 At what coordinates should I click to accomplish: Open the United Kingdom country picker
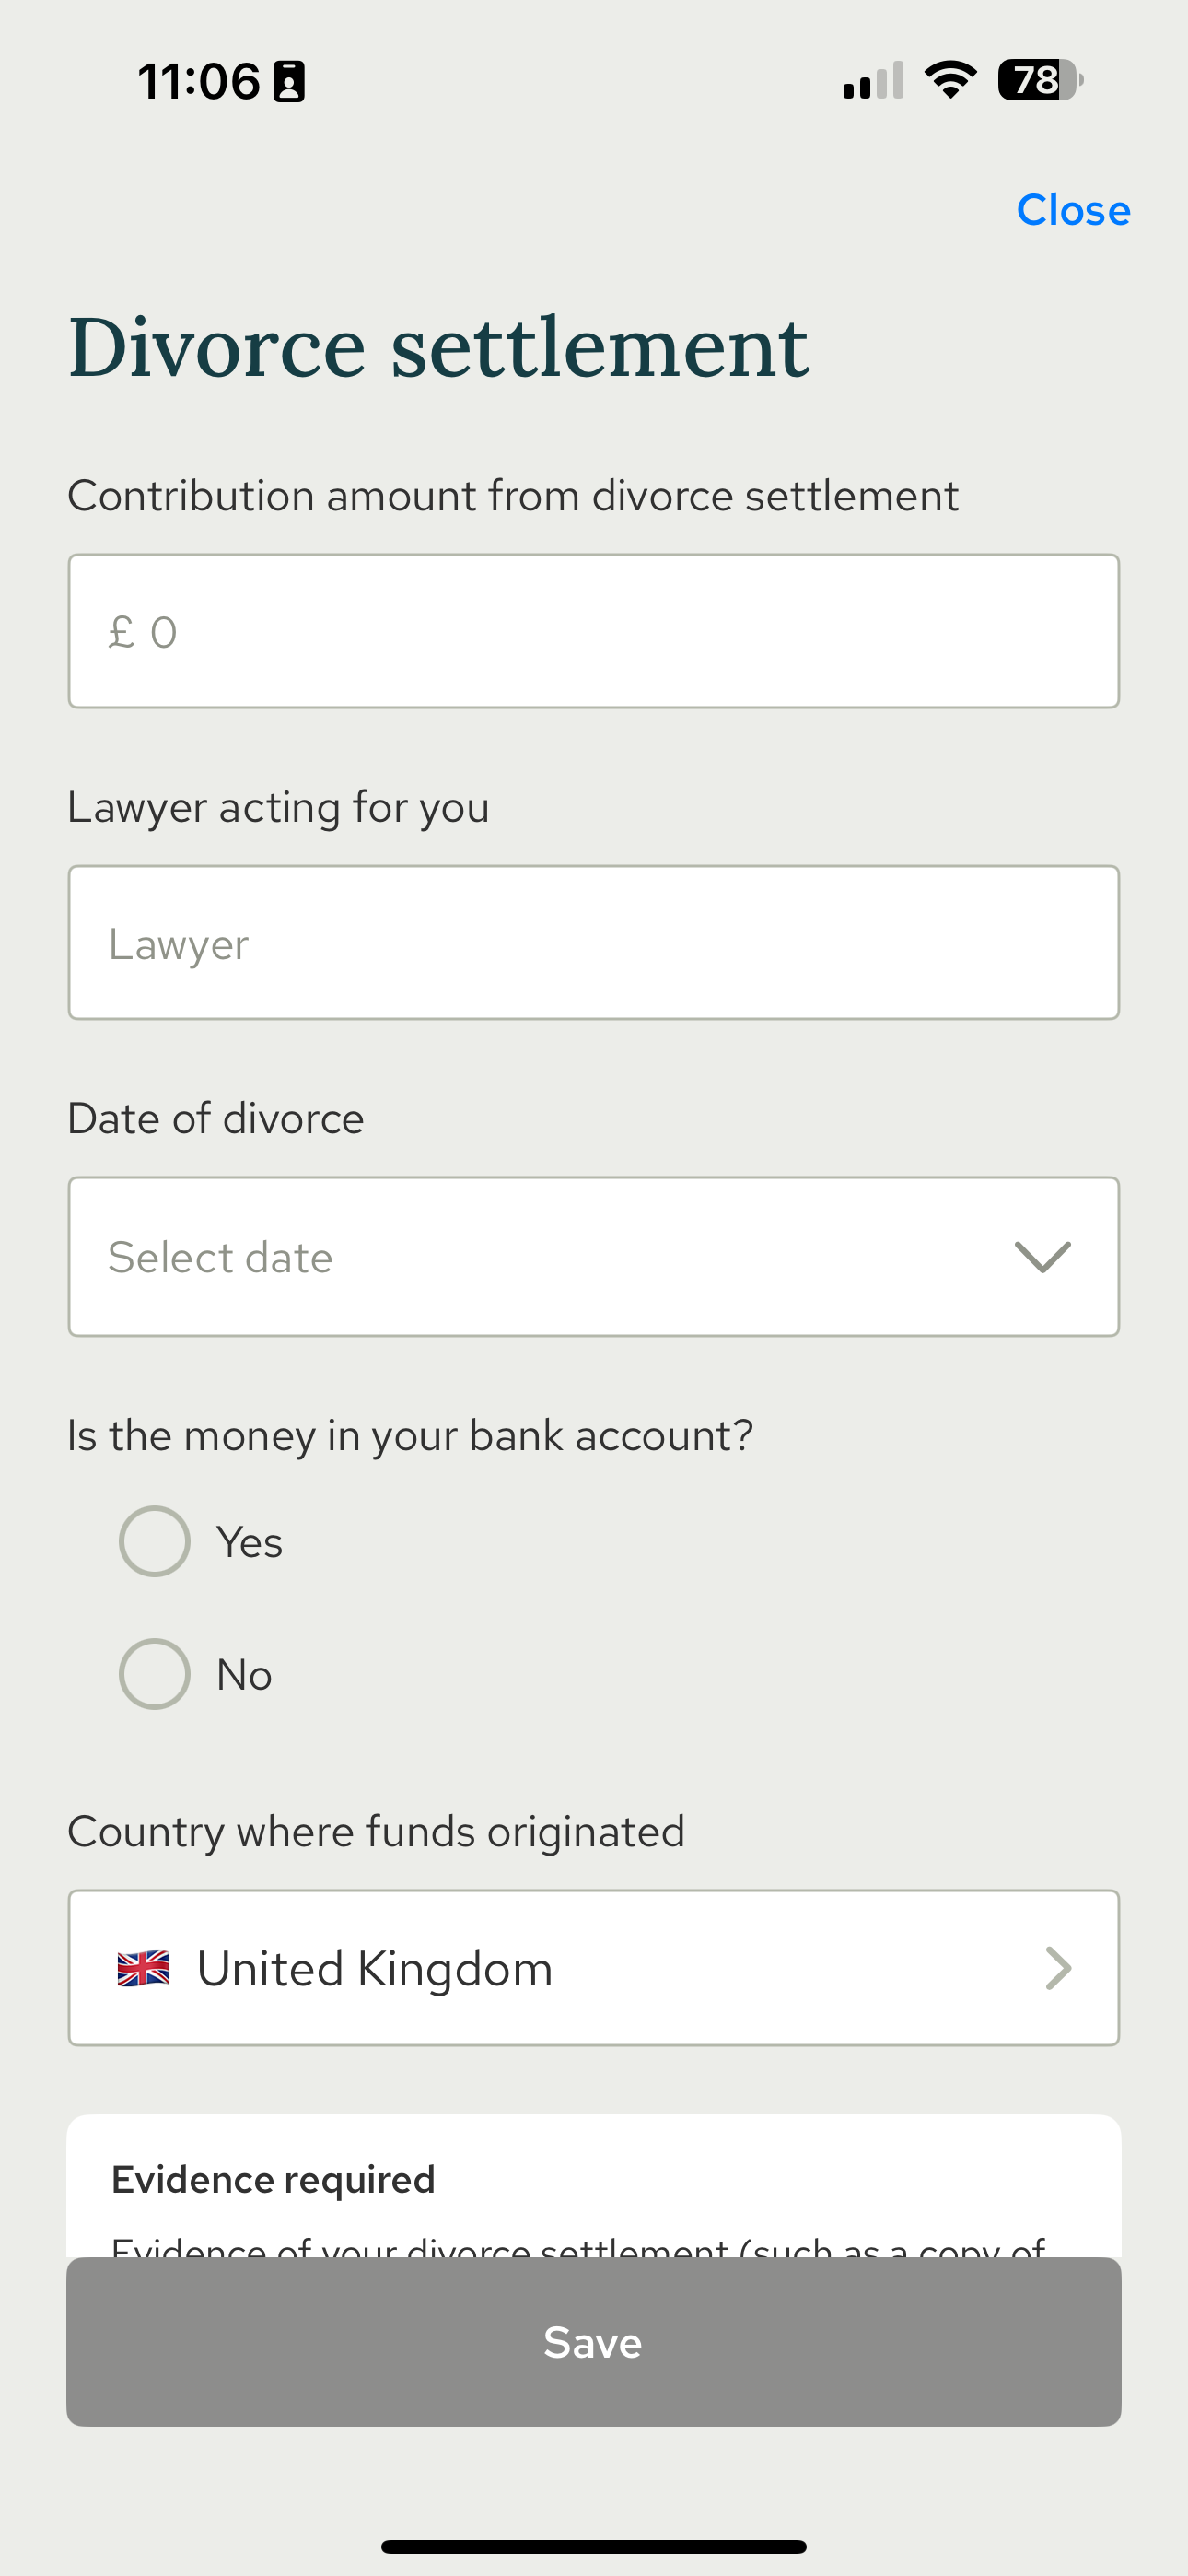(x=594, y=1968)
